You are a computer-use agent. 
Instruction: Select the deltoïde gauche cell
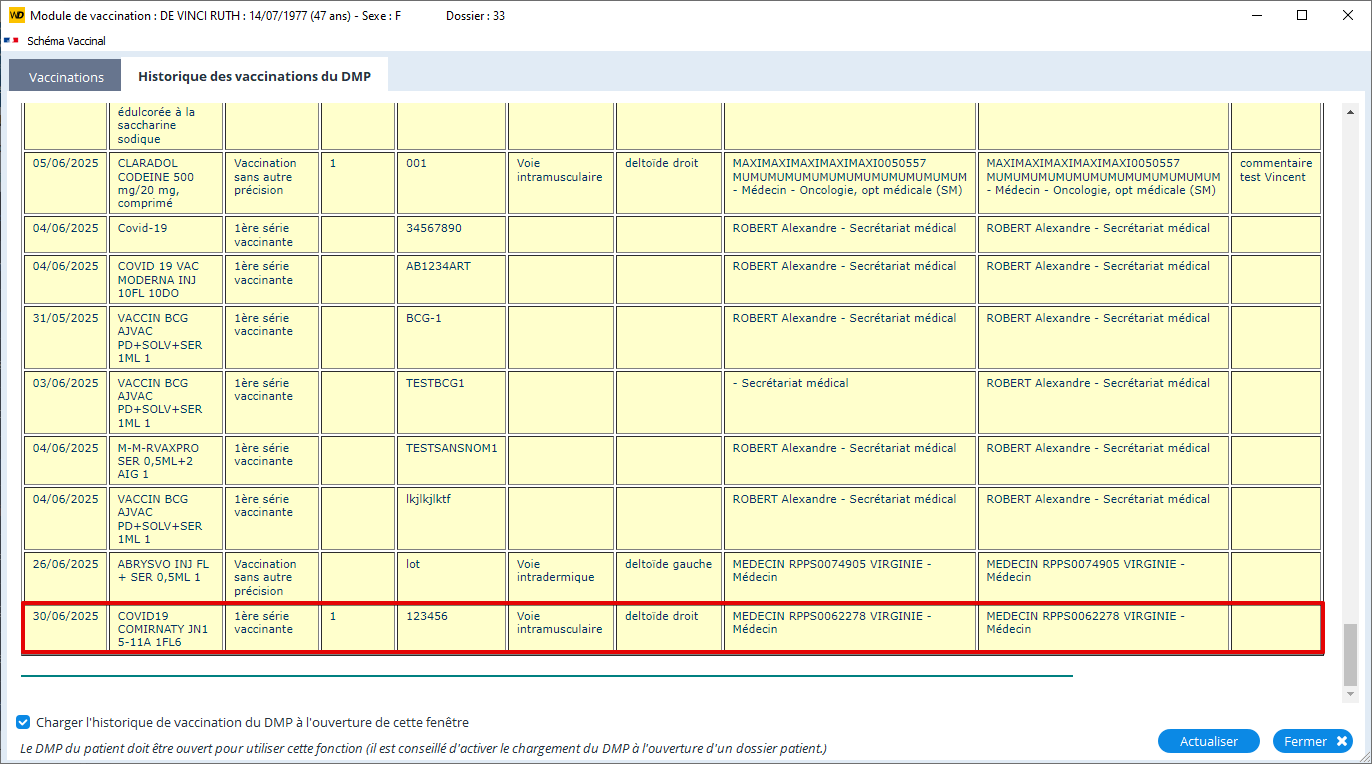[668, 577]
